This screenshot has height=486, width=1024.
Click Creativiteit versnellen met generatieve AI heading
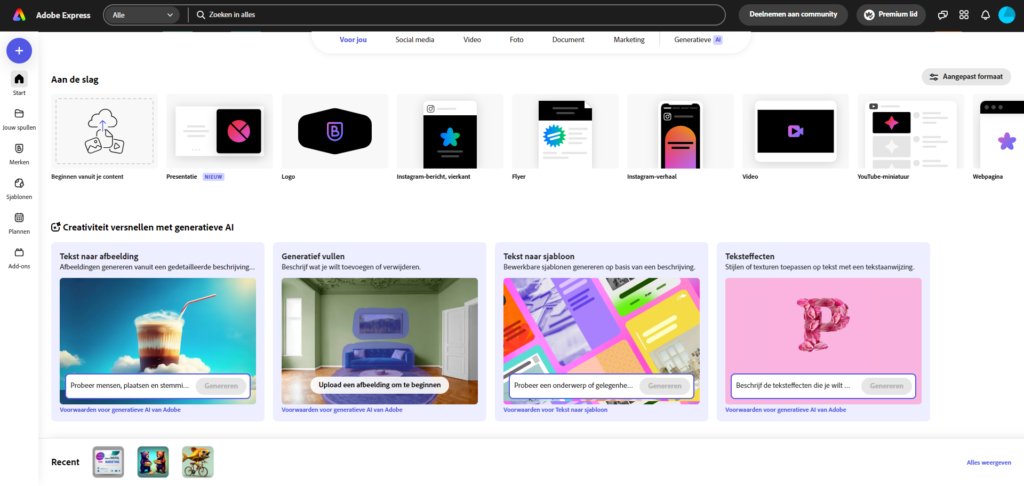[x=148, y=227]
